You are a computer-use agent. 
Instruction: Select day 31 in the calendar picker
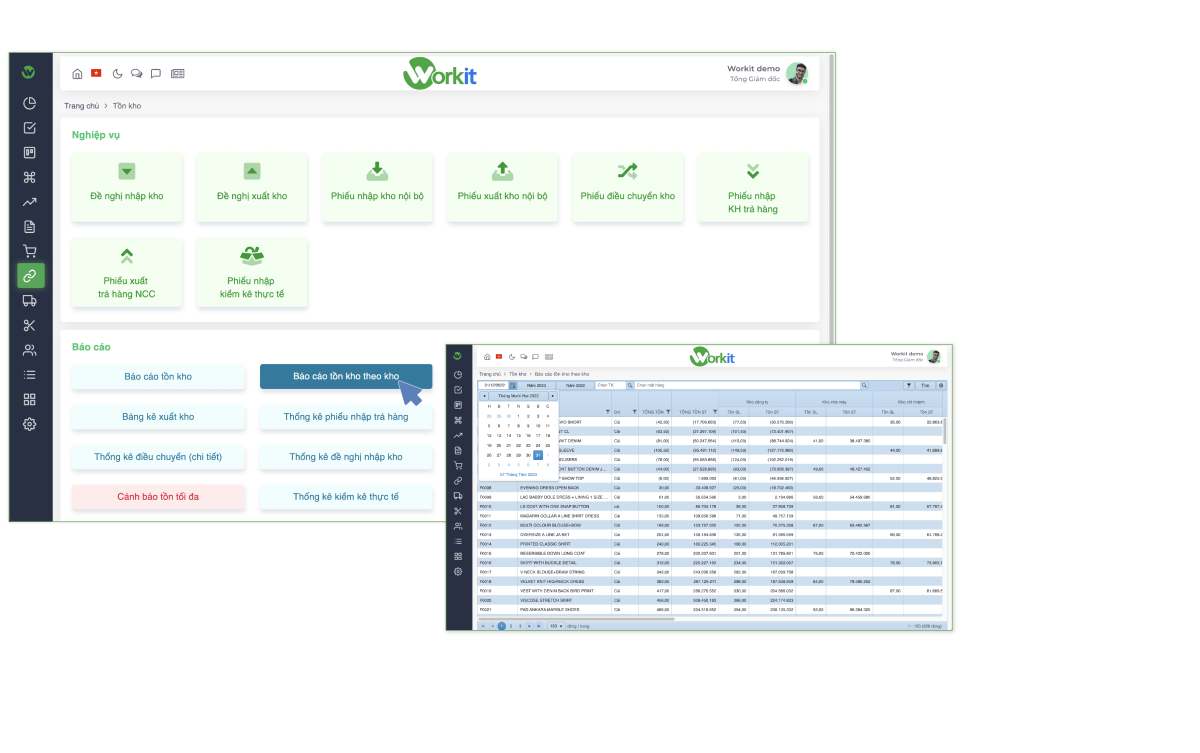click(537, 455)
